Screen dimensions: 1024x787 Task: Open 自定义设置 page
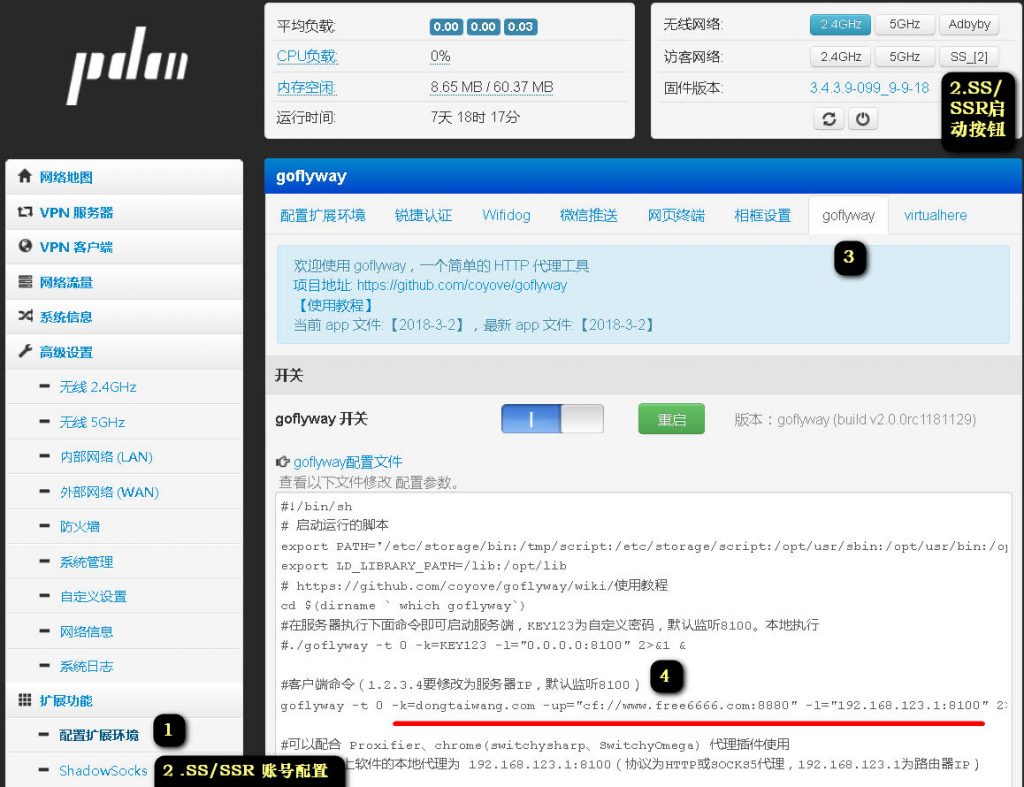point(93,596)
